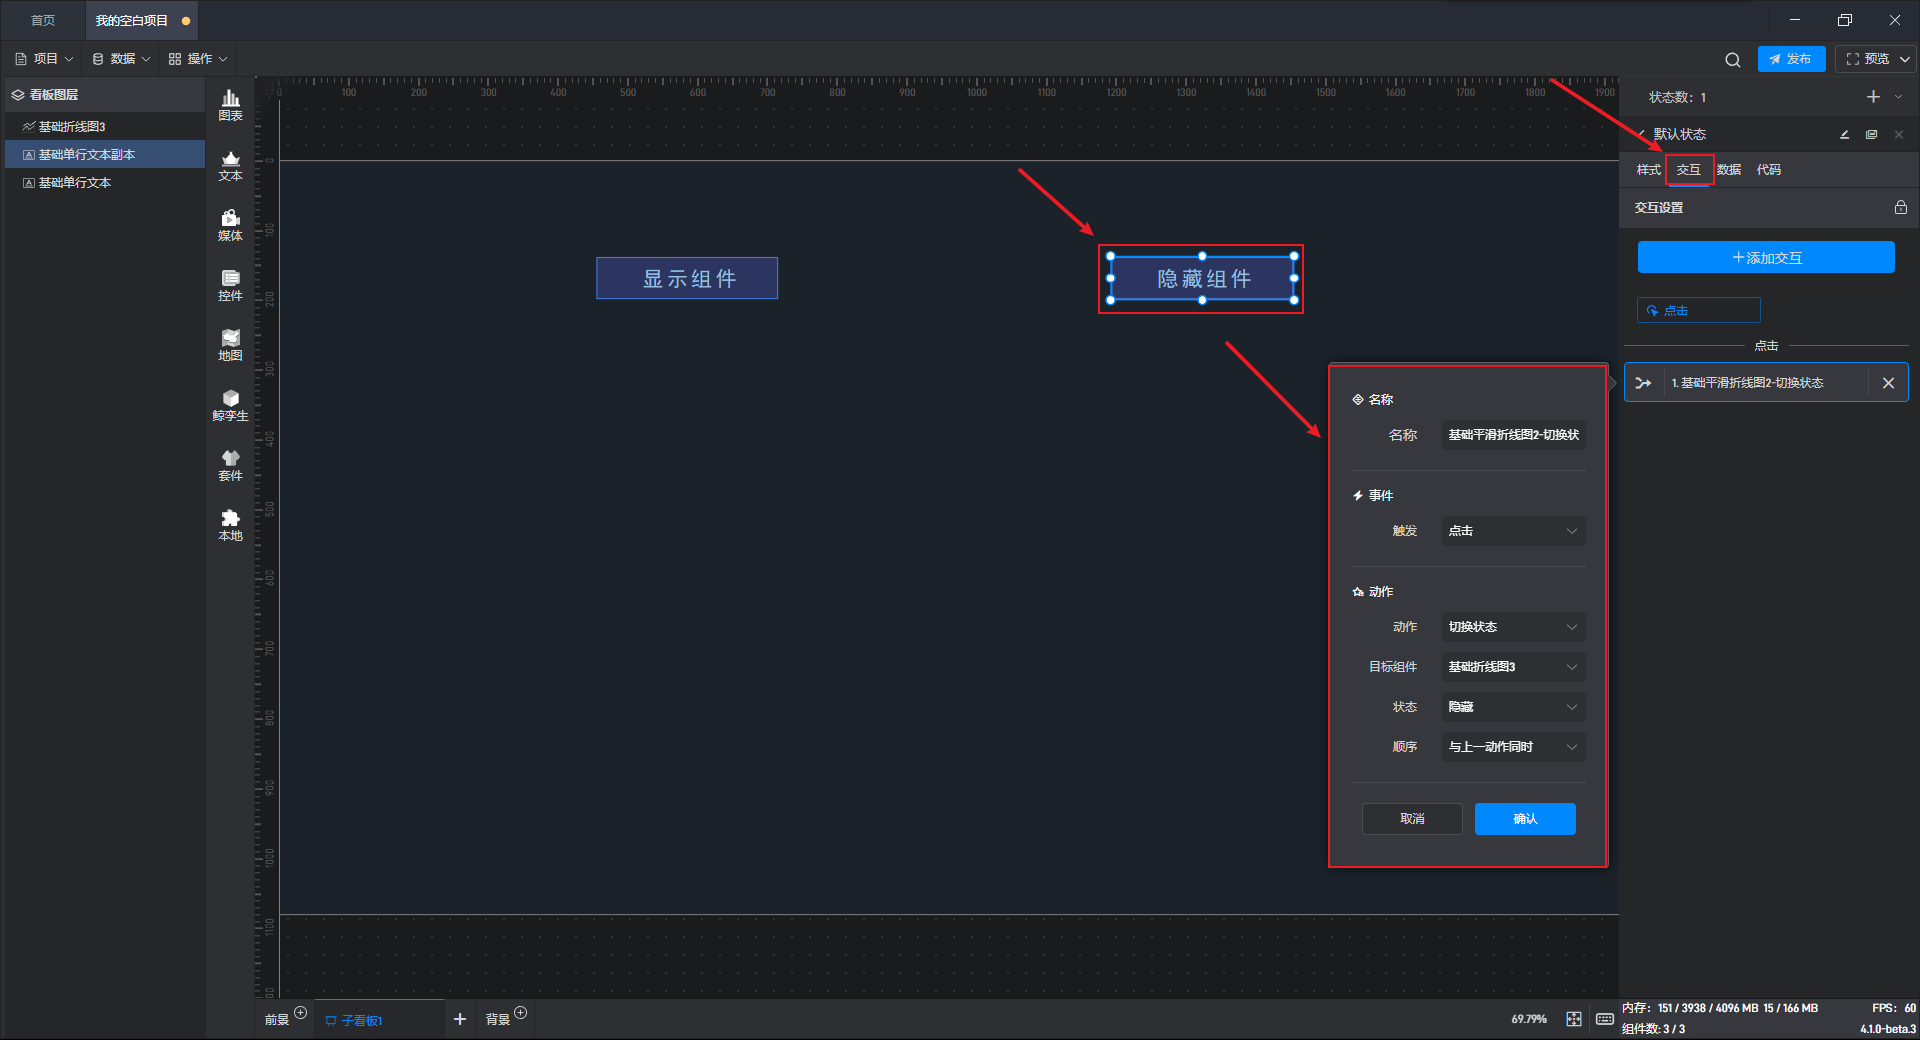Open the 鲸孪生 twin components icon
The height and width of the screenshot is (1040, 1920).
click(230, 405)
